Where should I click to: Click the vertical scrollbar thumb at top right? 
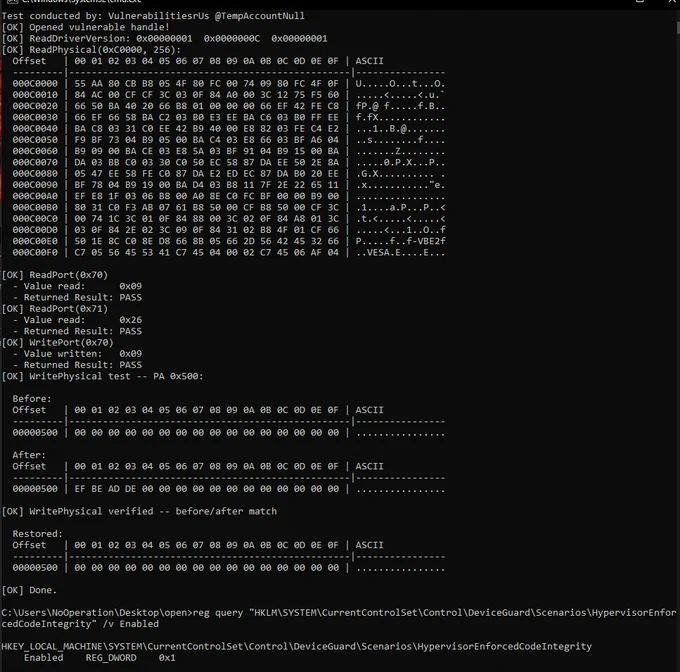click(678, 28)
